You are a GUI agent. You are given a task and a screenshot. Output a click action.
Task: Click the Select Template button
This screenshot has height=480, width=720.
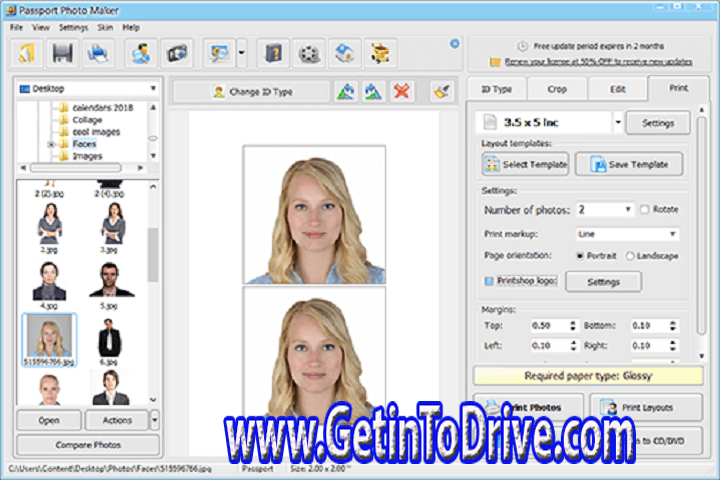(x=525, y=164)
